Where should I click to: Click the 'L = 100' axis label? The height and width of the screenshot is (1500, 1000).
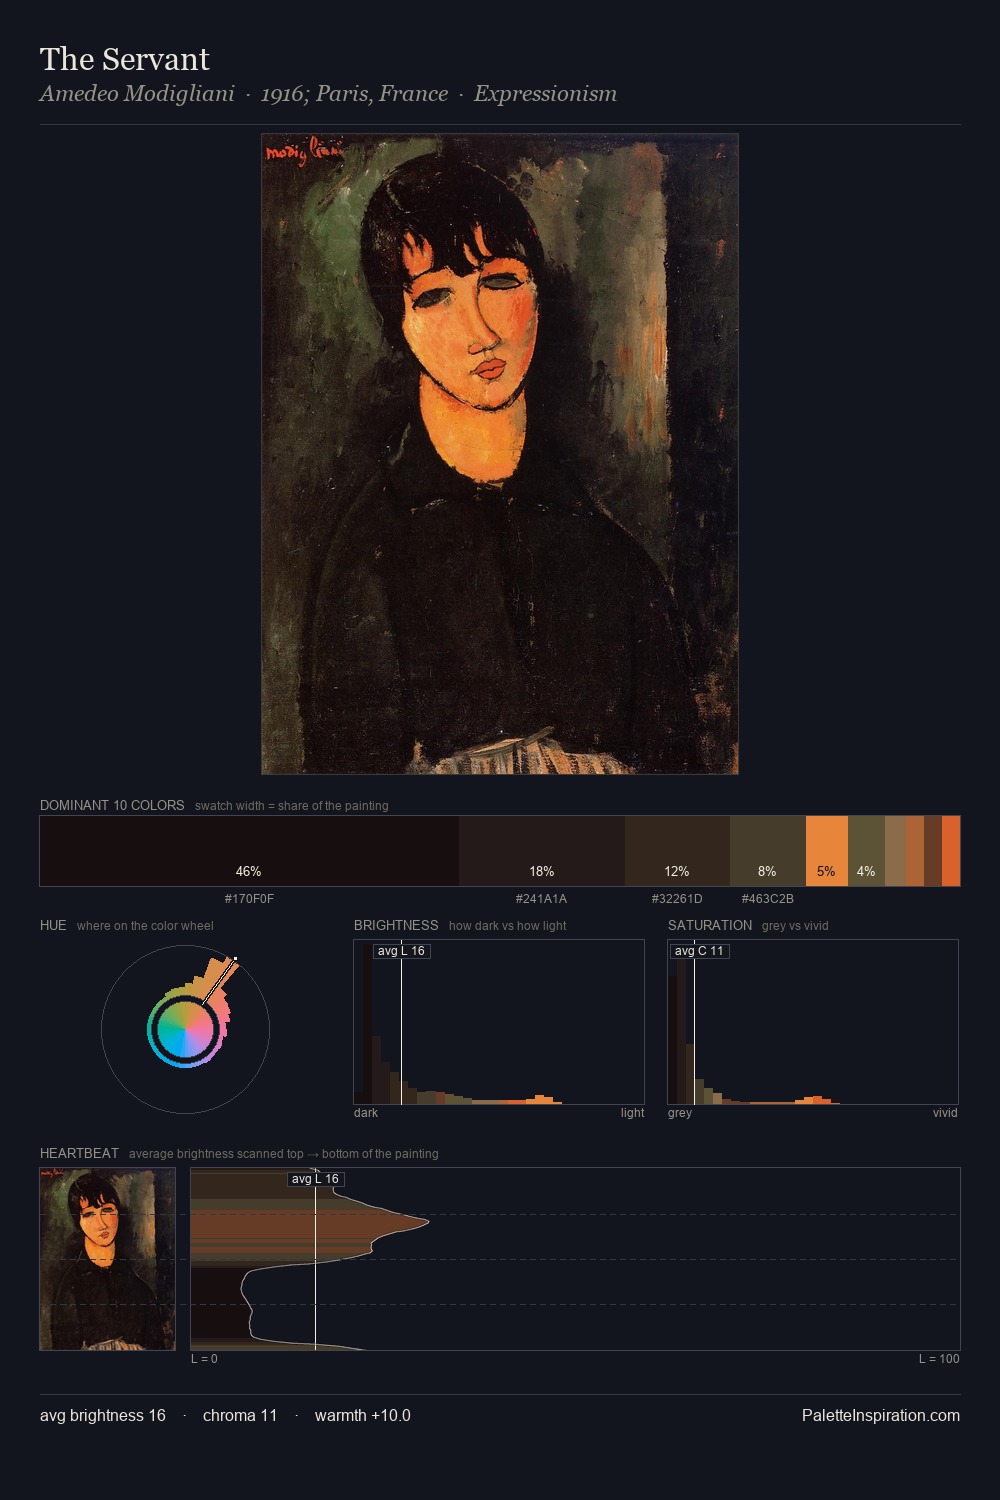pyautogui.click(x=939, y=1359)
